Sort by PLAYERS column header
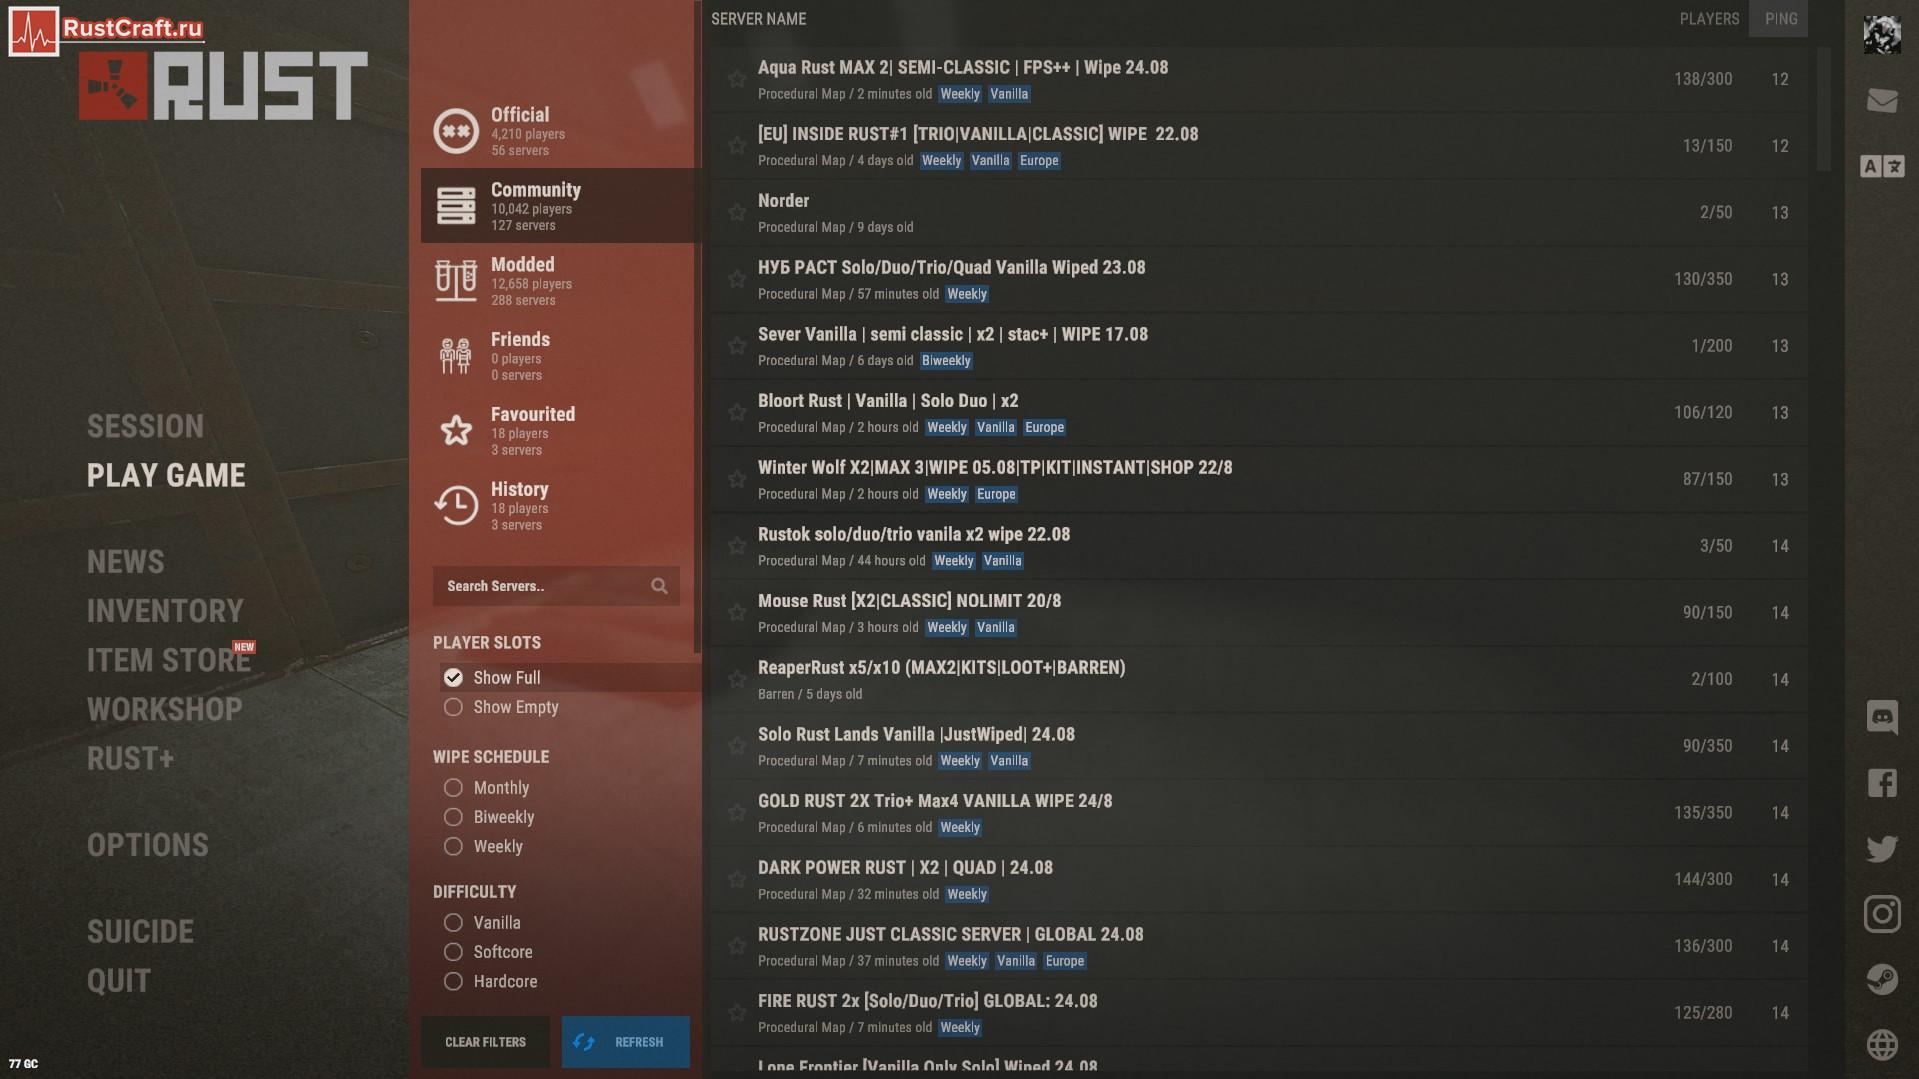 click(1709, 19)
